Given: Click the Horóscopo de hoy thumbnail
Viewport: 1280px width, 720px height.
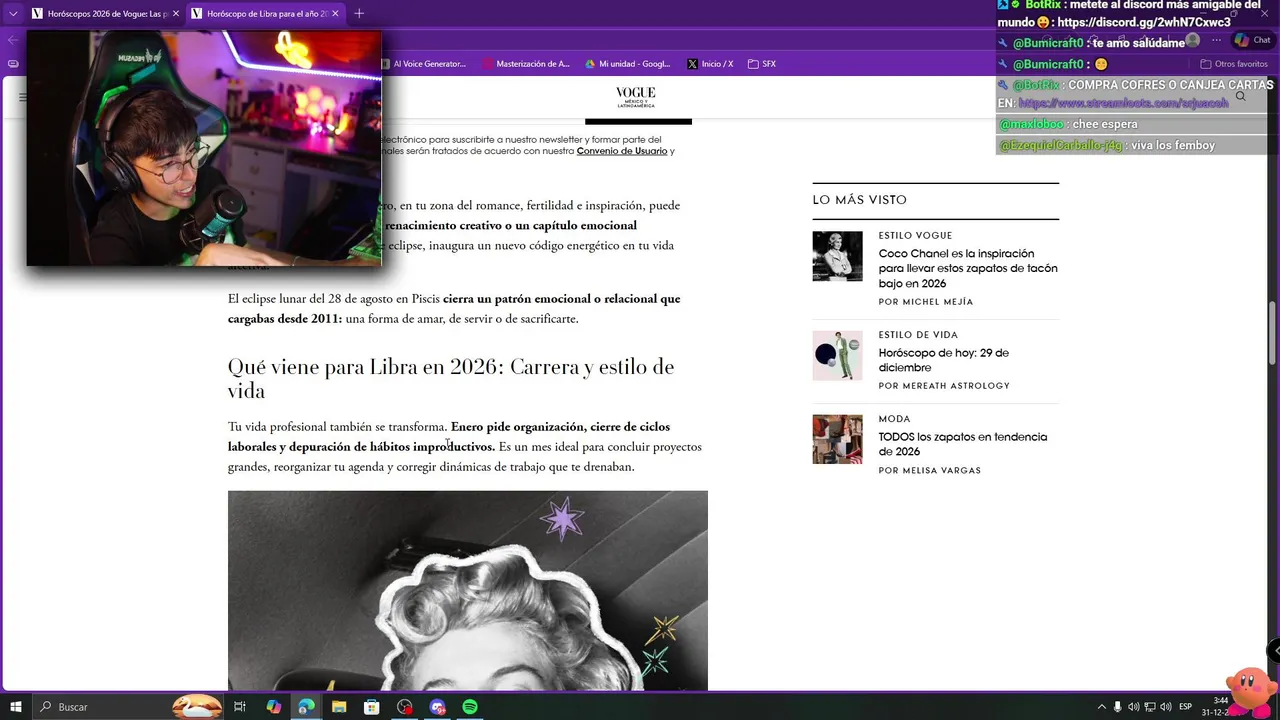Looking at the screenshot, I should (837, 355).
